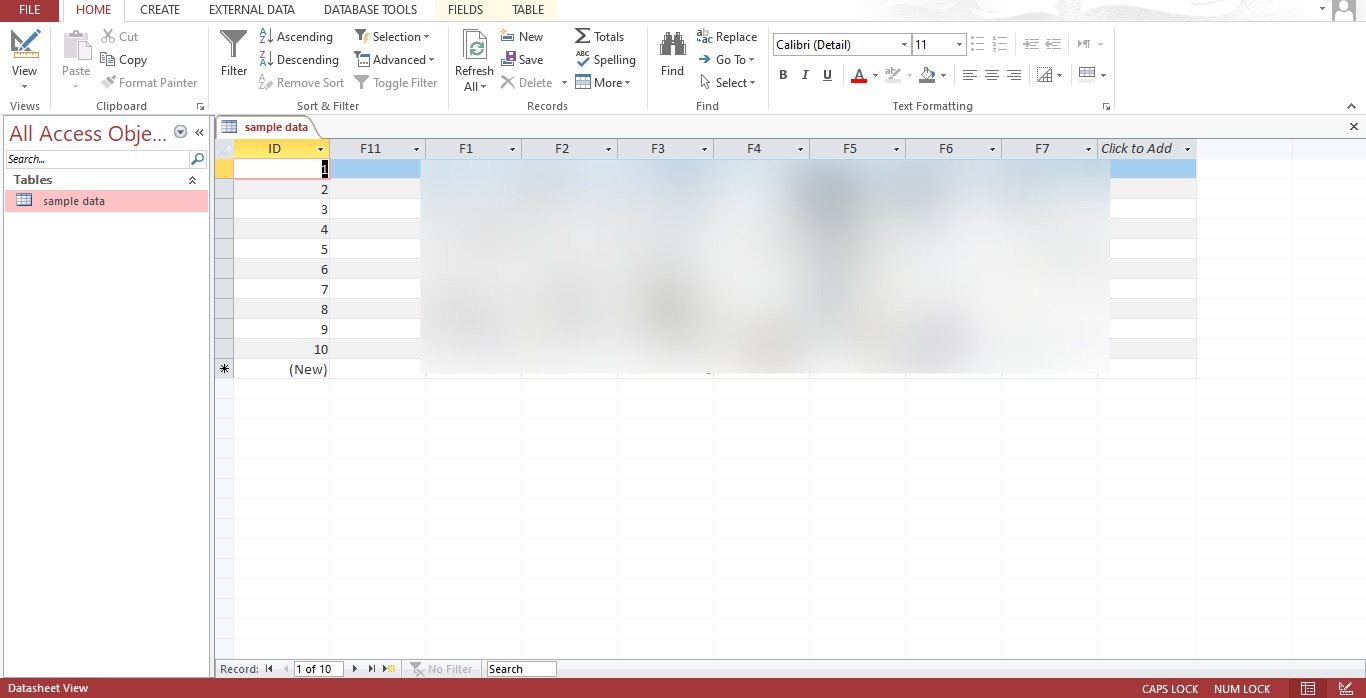This screenshot has width=1366, height=698.
Task: Click the (New) record row cell
Action: 281,369
